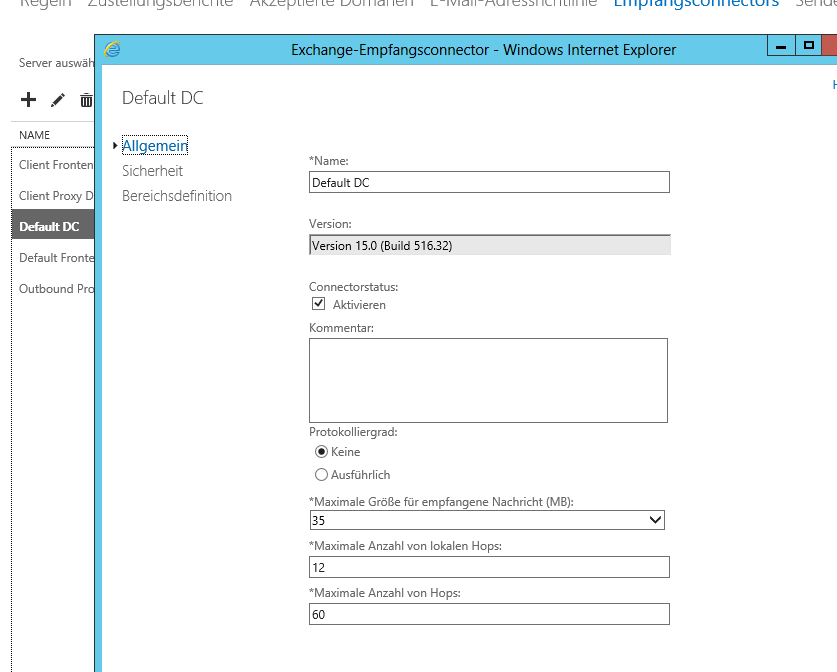Screen dimensions: 837x672
Task: Toggle the Aktivieren checkbox
Action: click(x=319, y=304)
